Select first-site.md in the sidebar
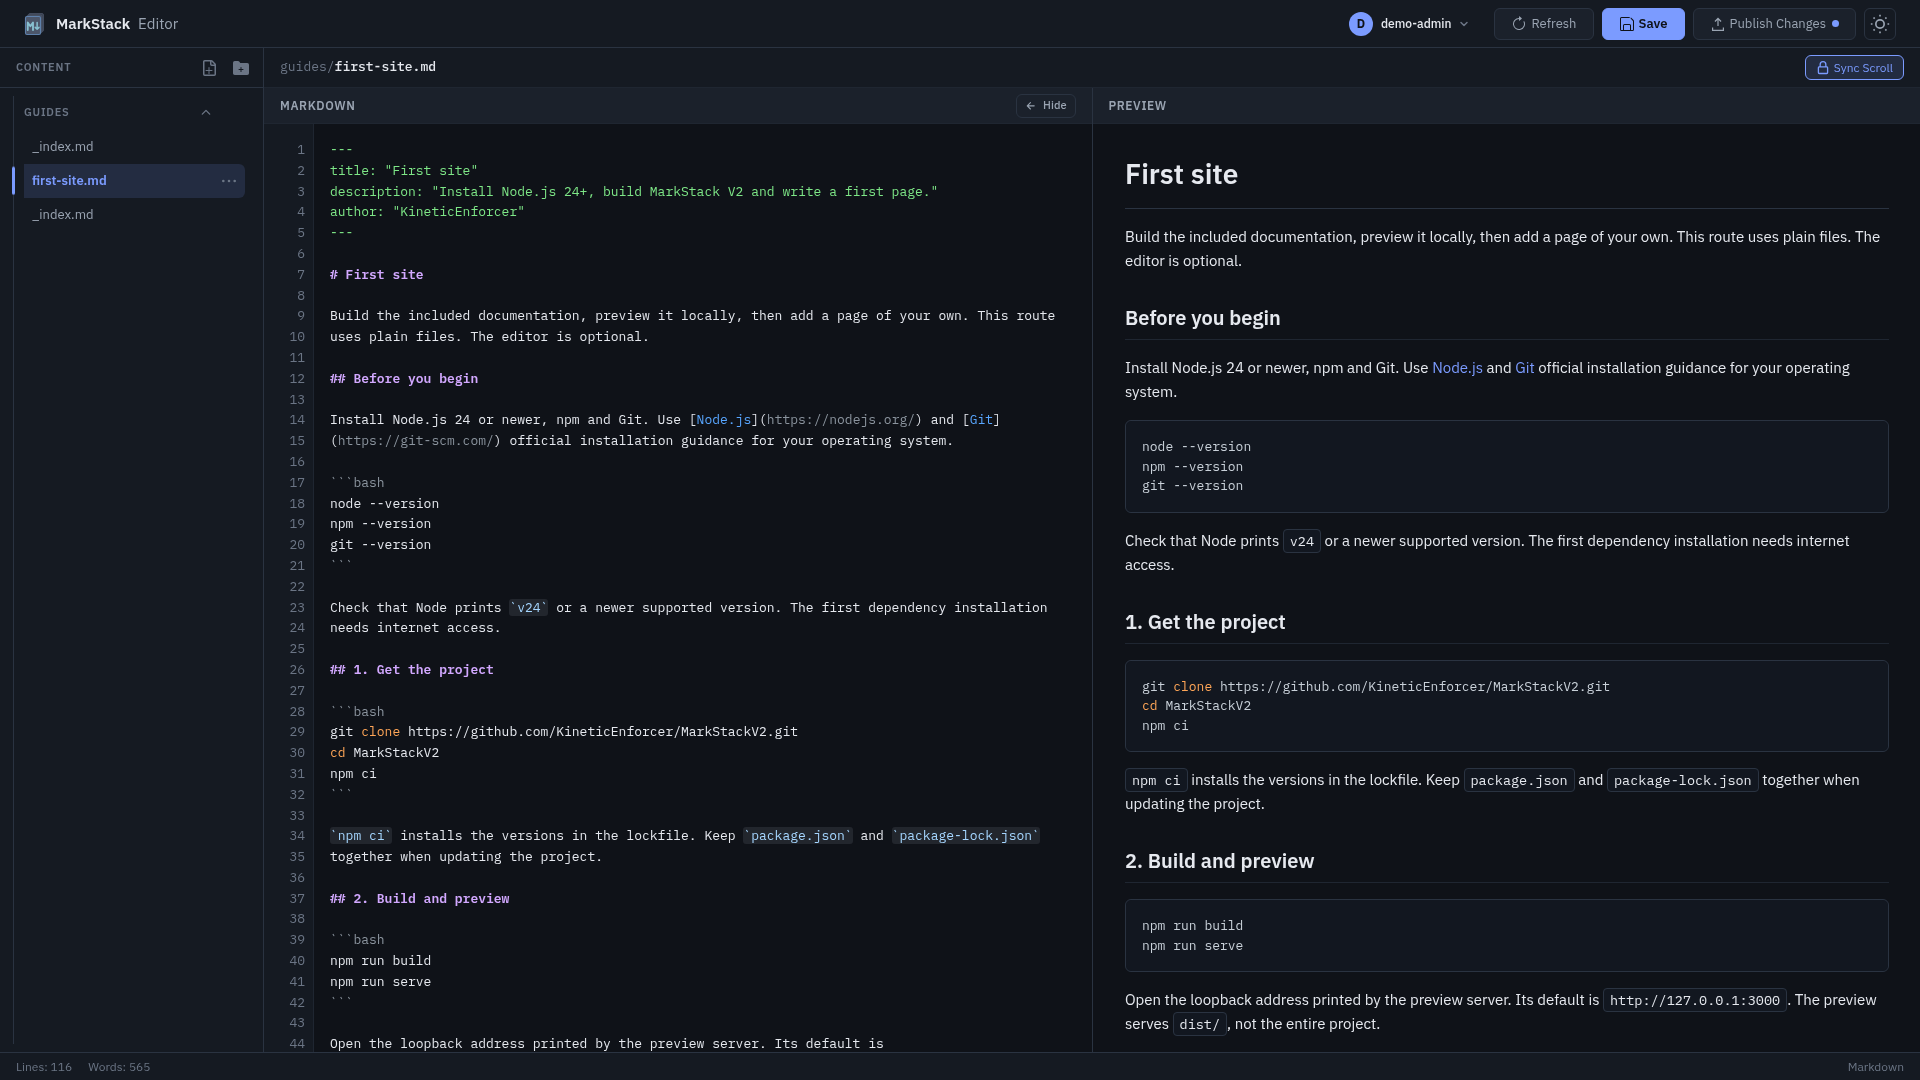 (x=134, y=181)
